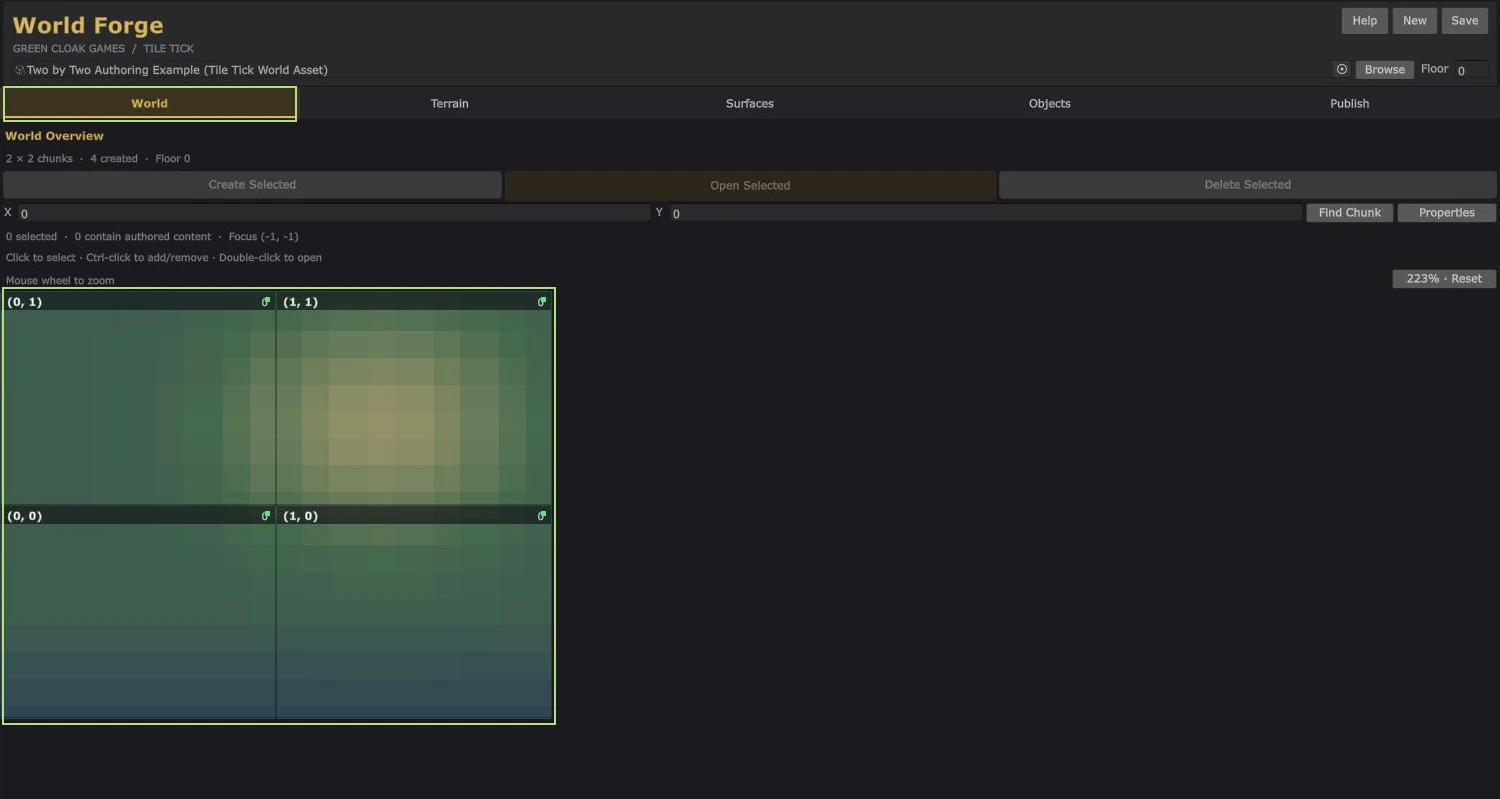
Task: Save the world asset
Action: click(x=1465, y=21)
